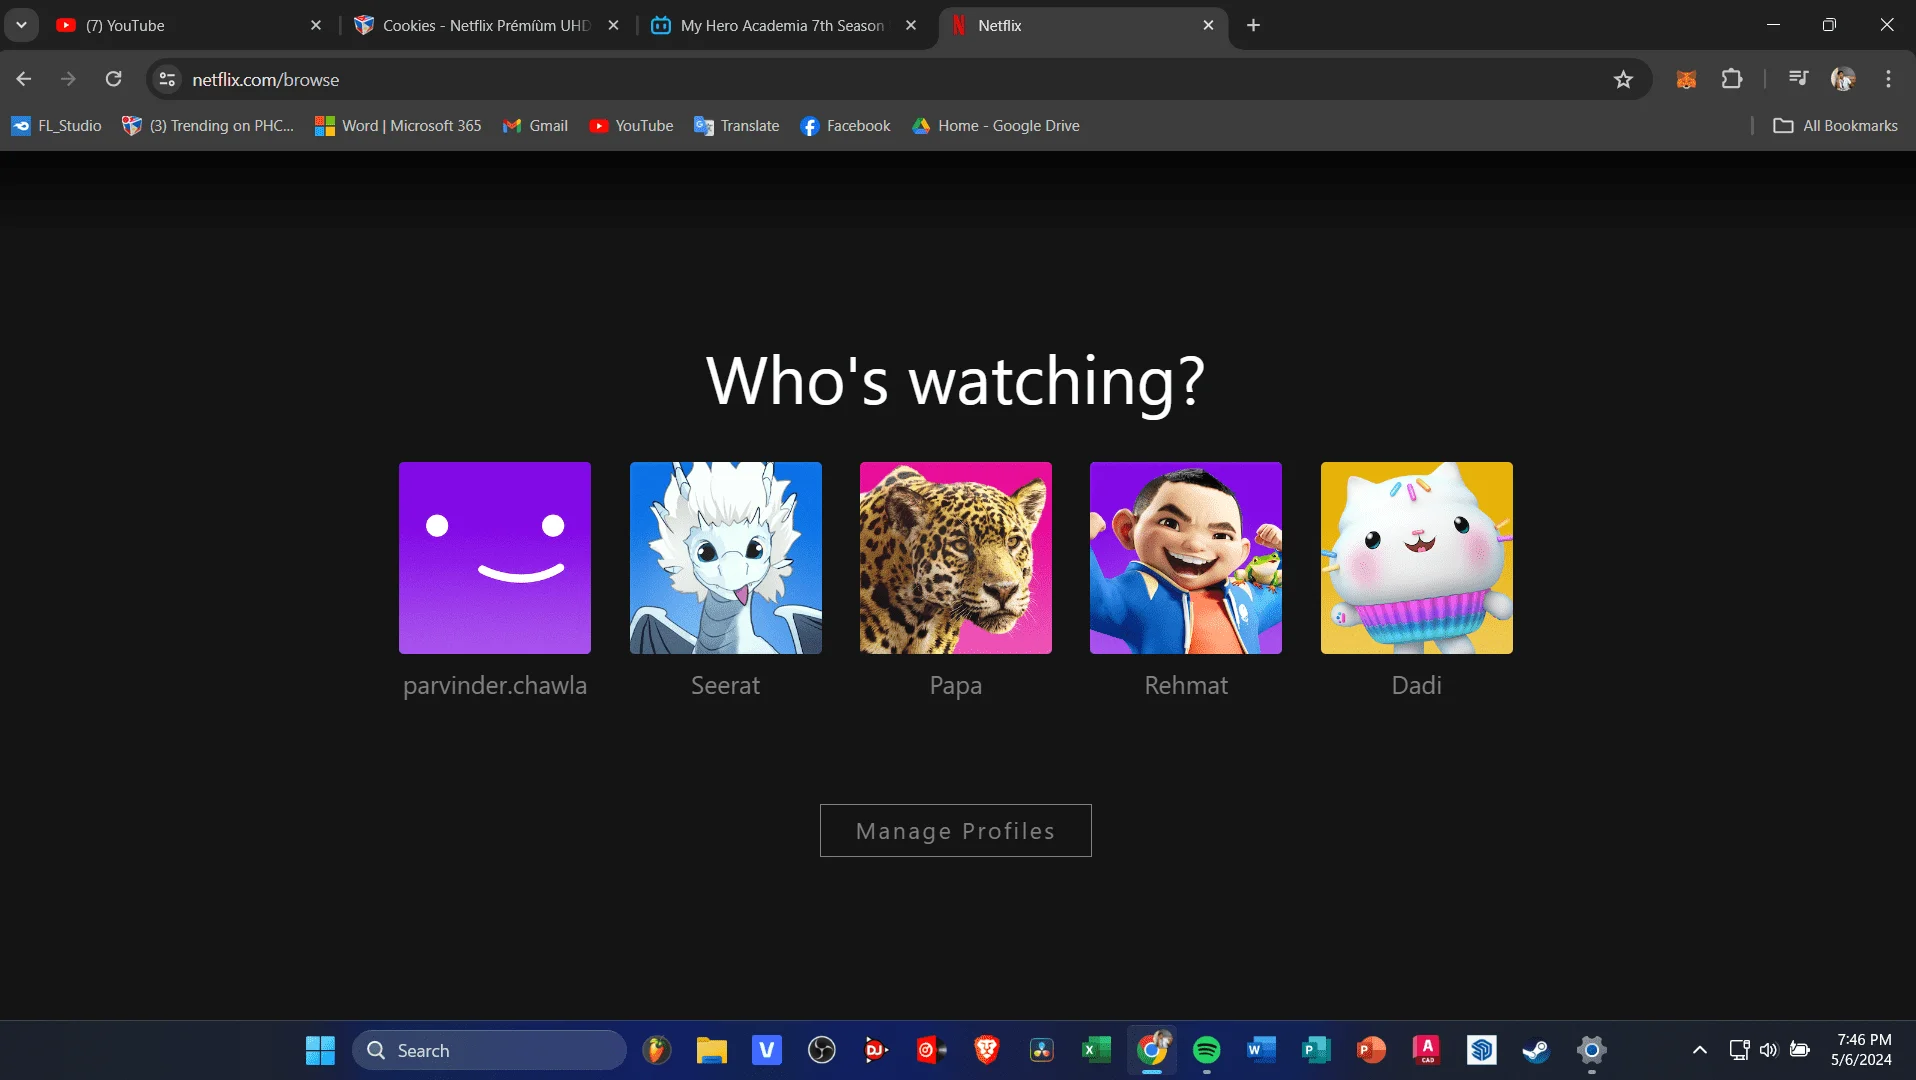Click the parvinder.chawla name label
1916x1080 pixels.
point(495,686)
